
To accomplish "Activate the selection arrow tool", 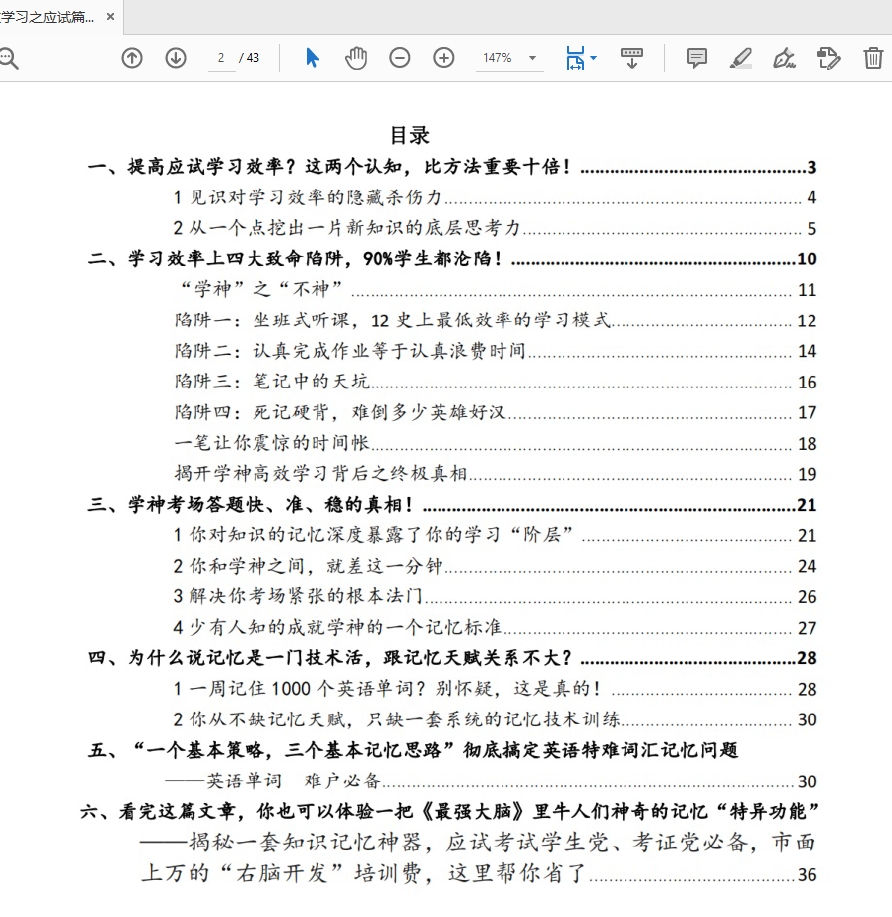I will pos(312,58).
